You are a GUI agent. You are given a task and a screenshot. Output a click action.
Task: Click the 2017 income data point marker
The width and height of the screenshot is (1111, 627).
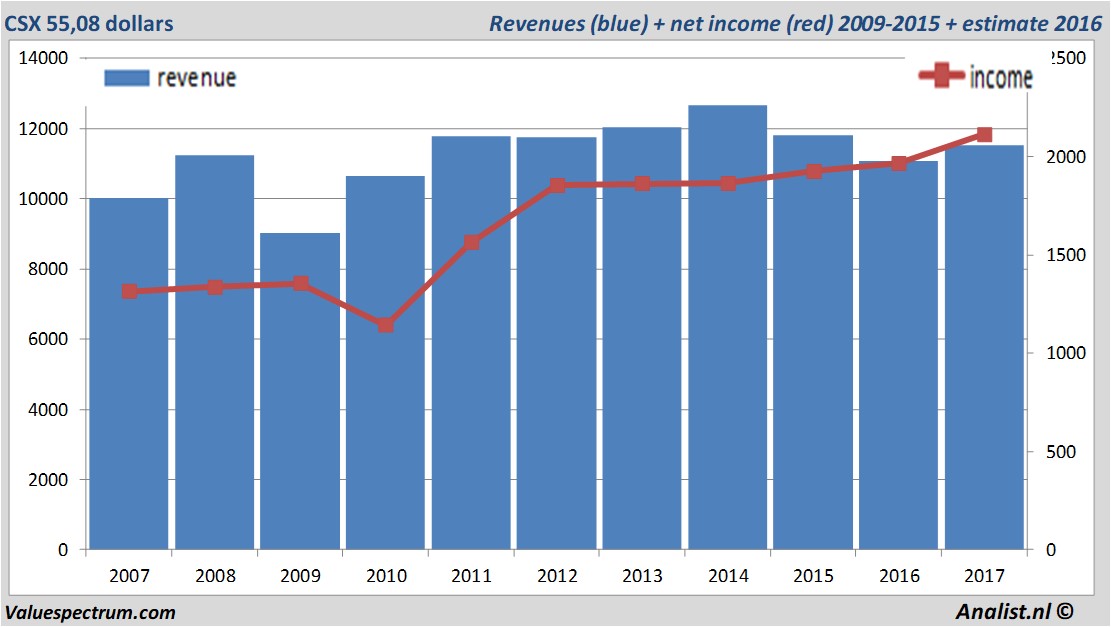coord(984,135)
